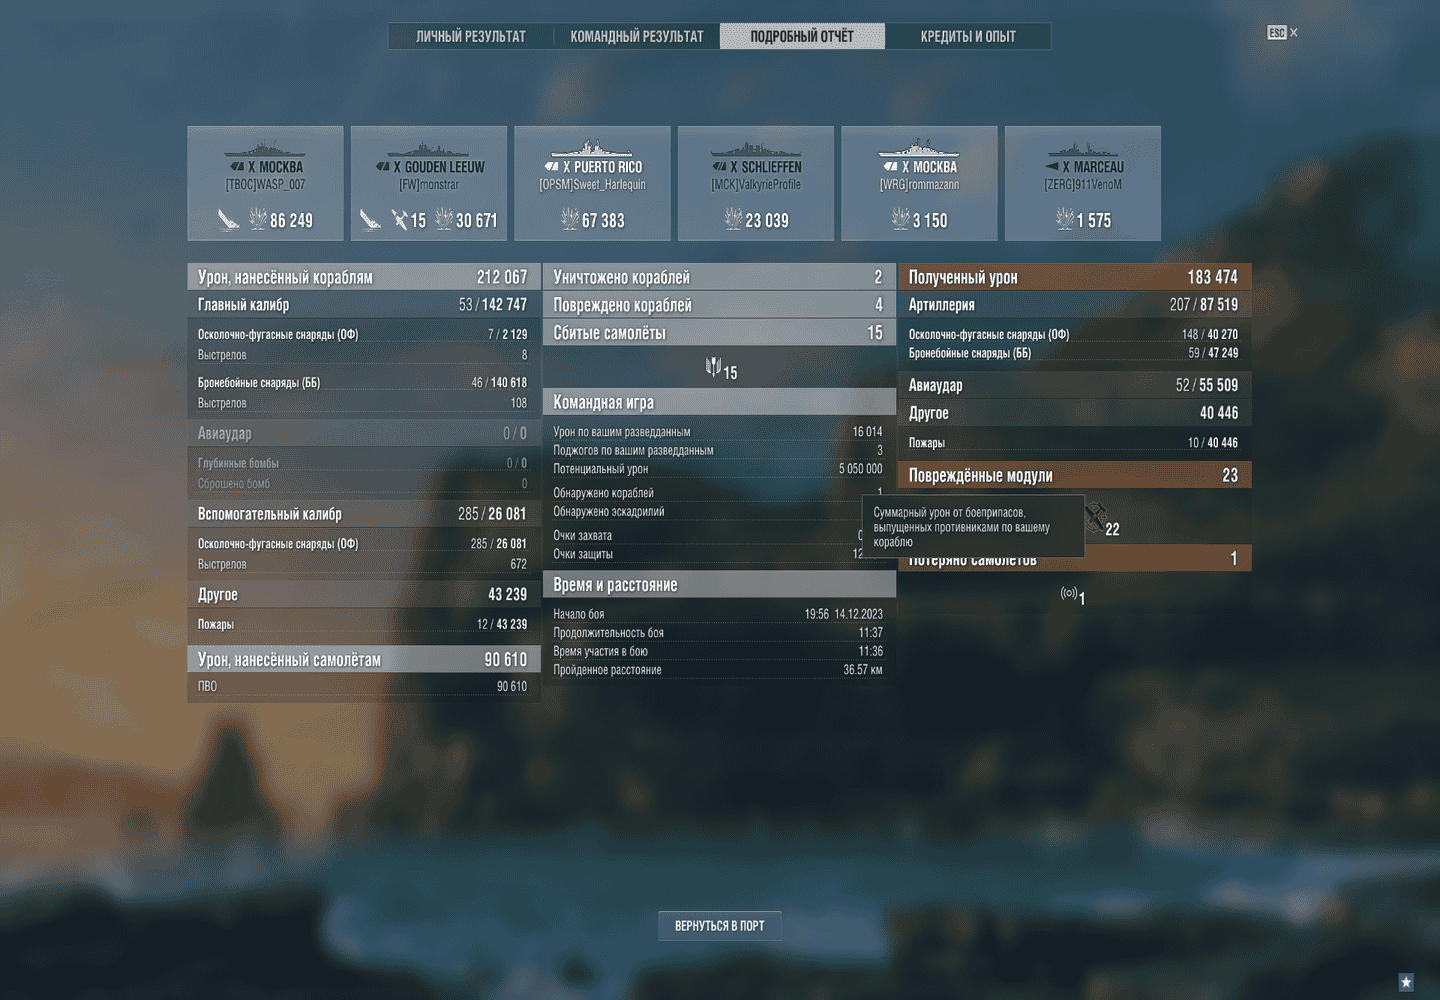
Task: Click the Сбитые самолёты row
Action: tap(719, 333)
